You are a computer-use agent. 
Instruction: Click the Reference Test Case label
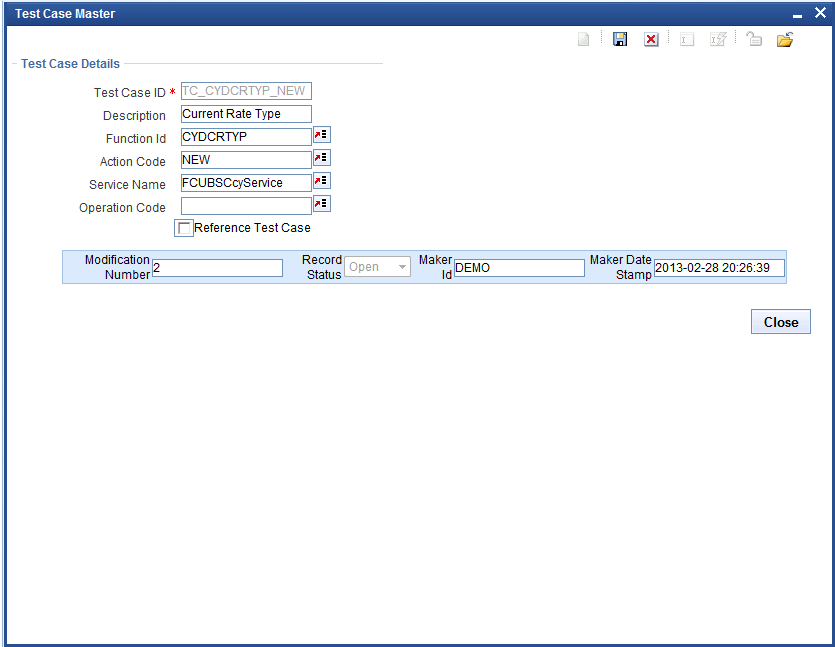[x=252, y=228]
